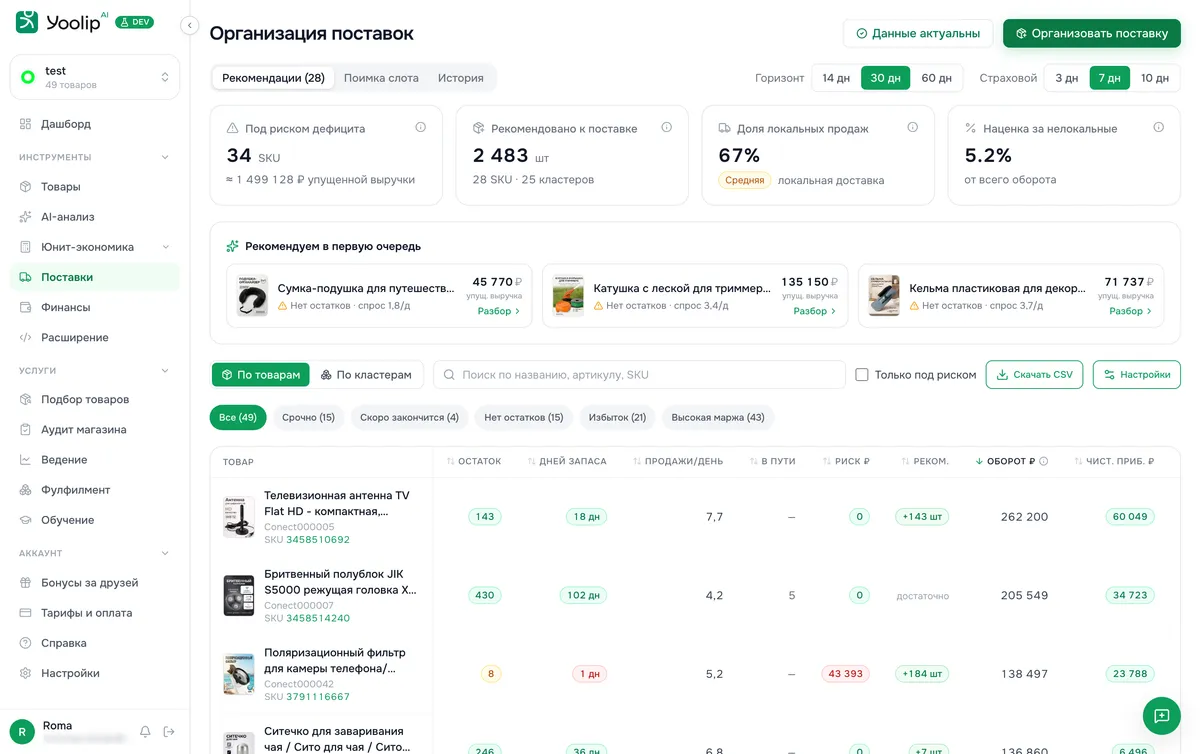The height and width of the screenshot is (754, 1200).
Task: Open the test store selector dropdown
Action: point(95,77)
